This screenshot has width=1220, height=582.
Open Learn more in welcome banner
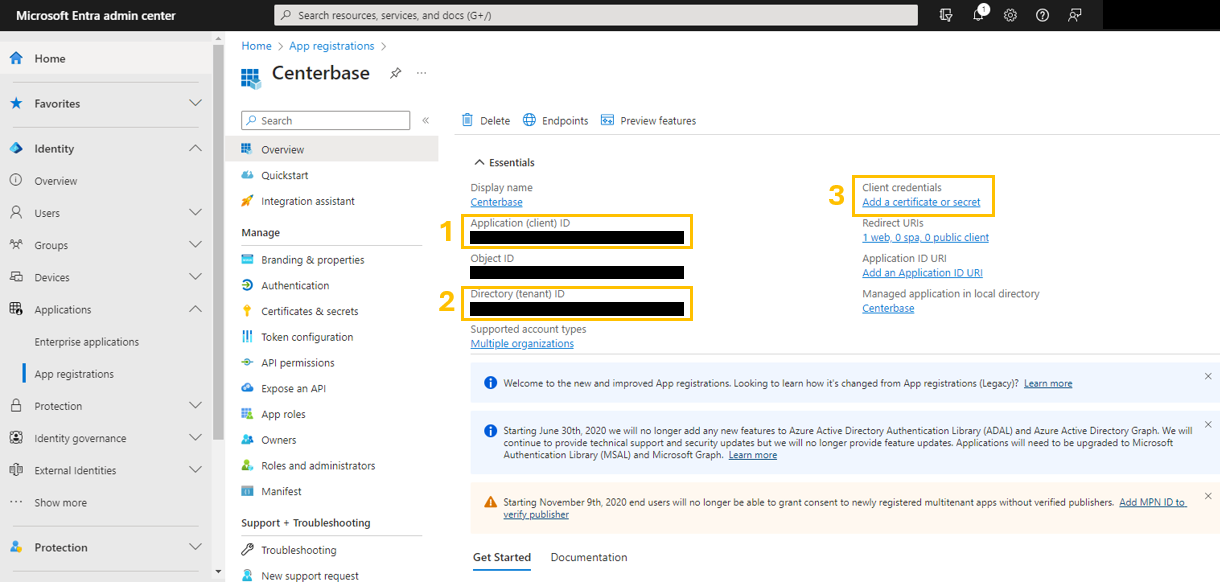point(1048,383)
